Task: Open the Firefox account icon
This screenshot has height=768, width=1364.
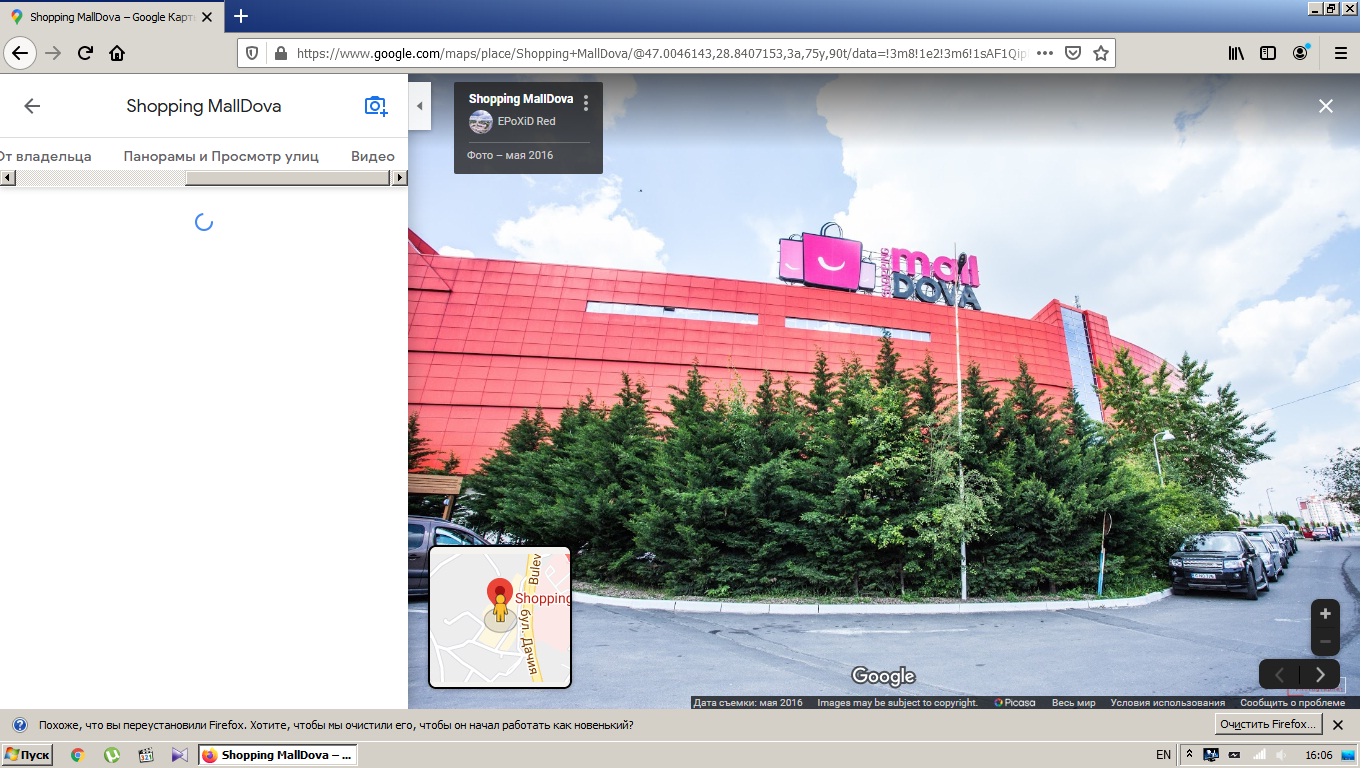Action: 1300,53
